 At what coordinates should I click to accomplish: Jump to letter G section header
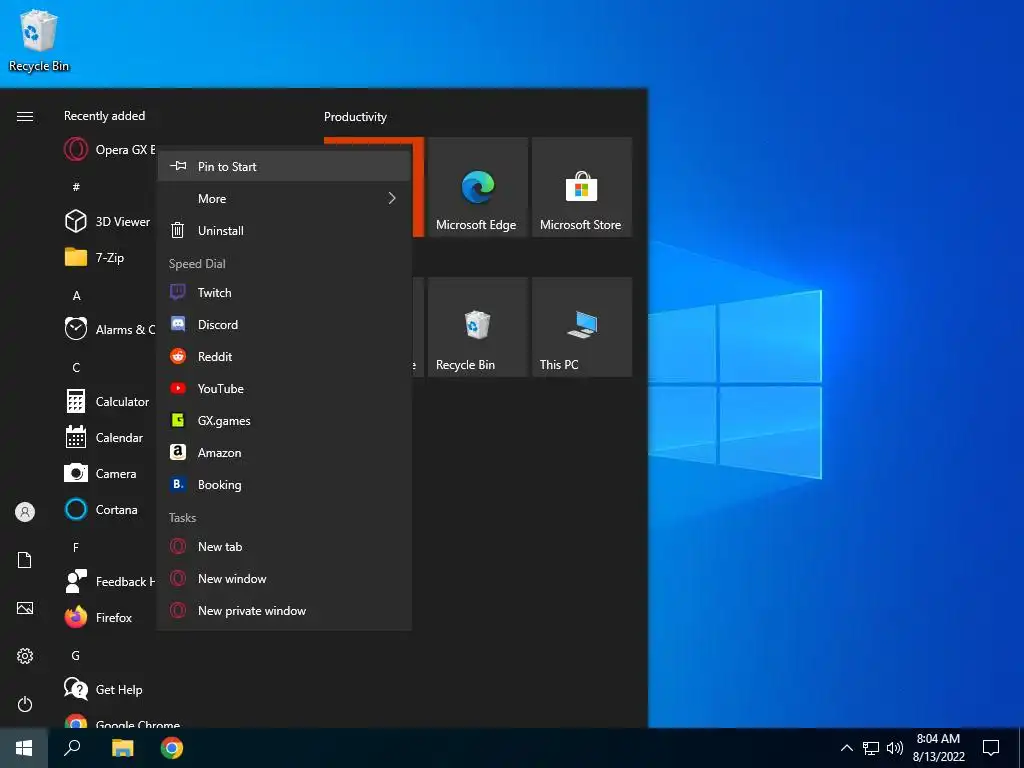point(76,656)
